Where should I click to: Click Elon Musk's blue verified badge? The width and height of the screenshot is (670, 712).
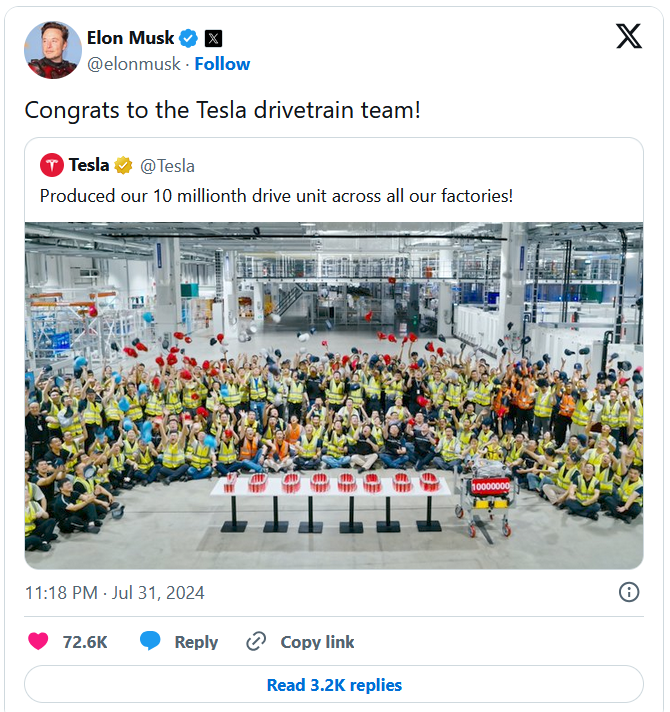point(189,38)
